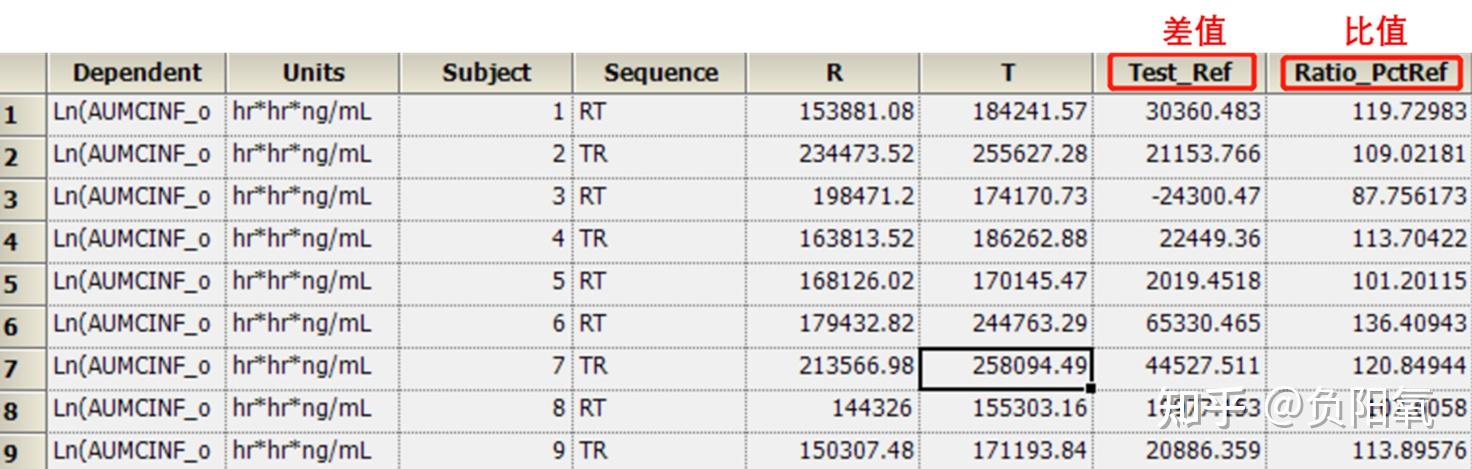Click Ratio_PctRef cell 136.40943

[1370, 324]
